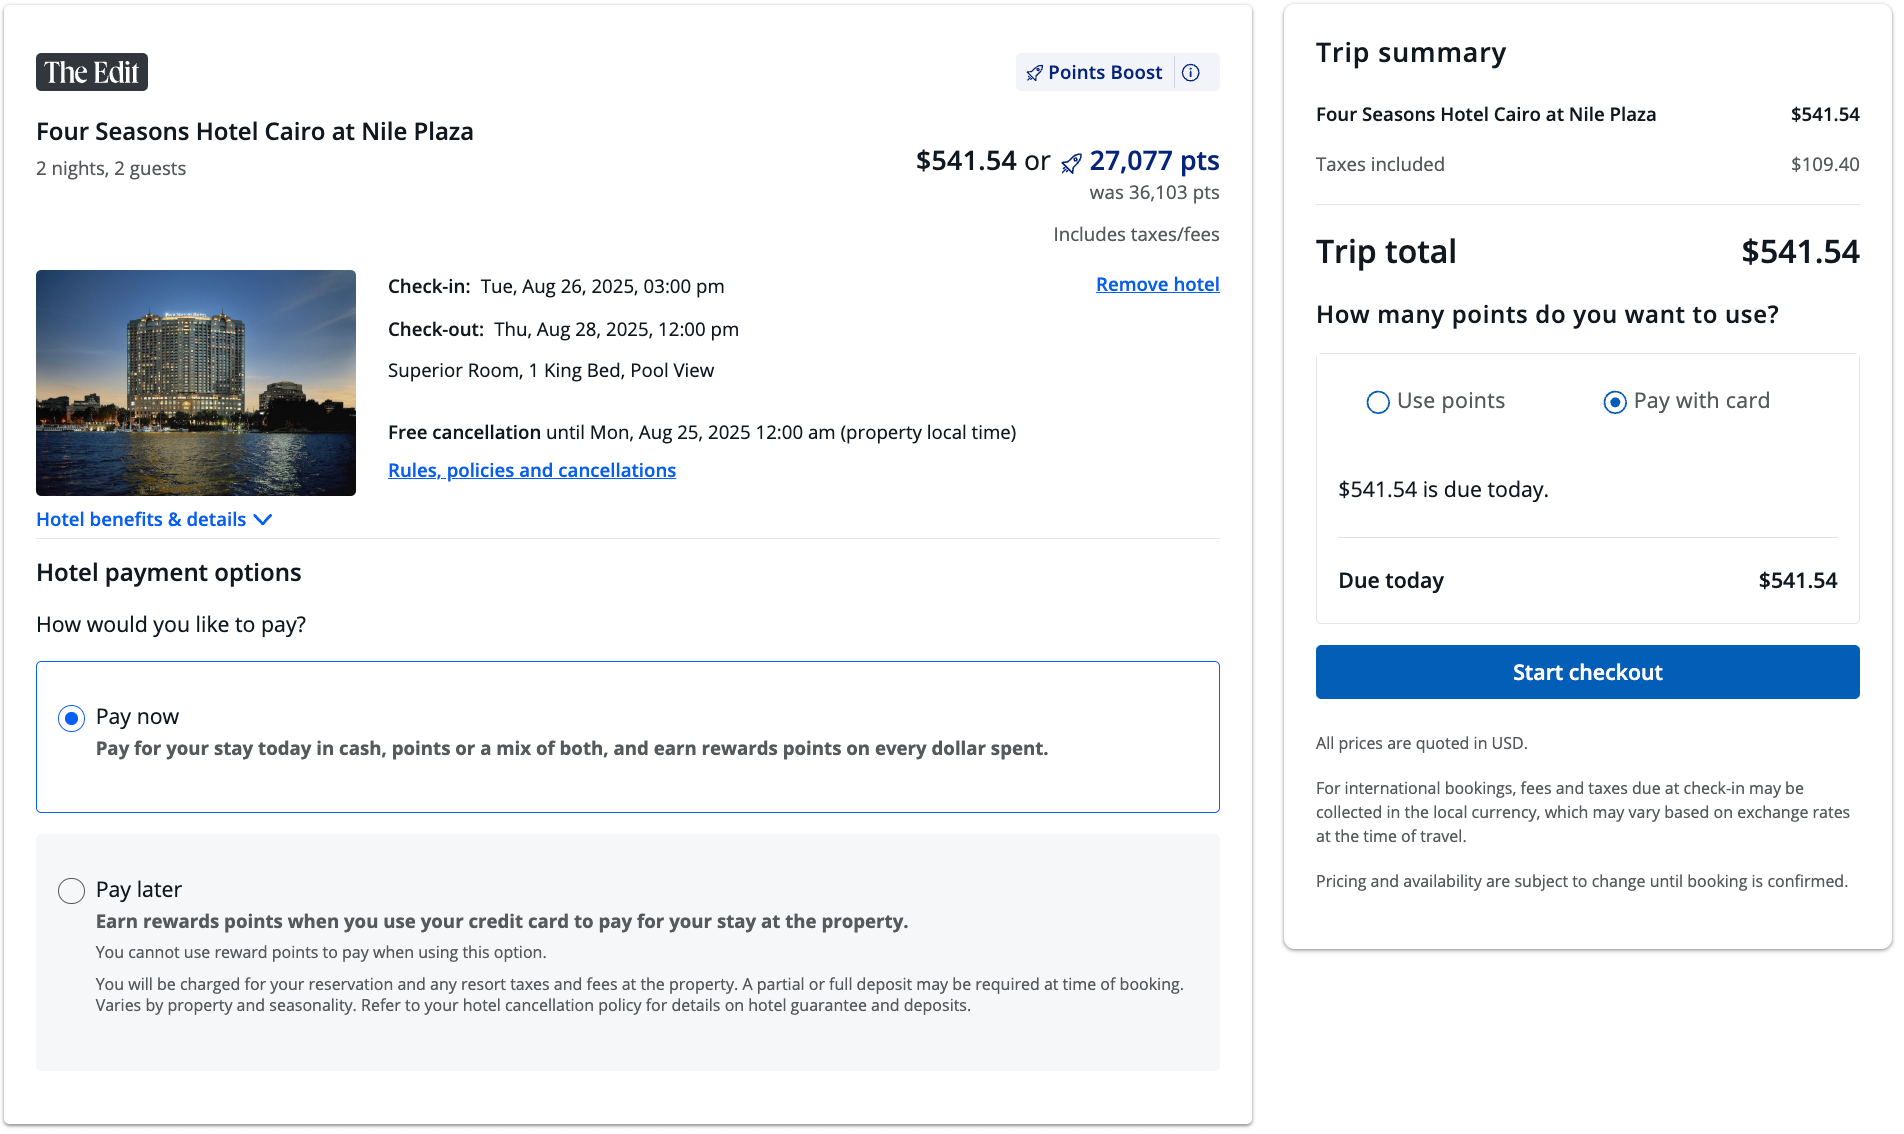1904x1134 pixels.
Task: Click 'How many points do you want to use?'
Action: (x=1547, y=314)
